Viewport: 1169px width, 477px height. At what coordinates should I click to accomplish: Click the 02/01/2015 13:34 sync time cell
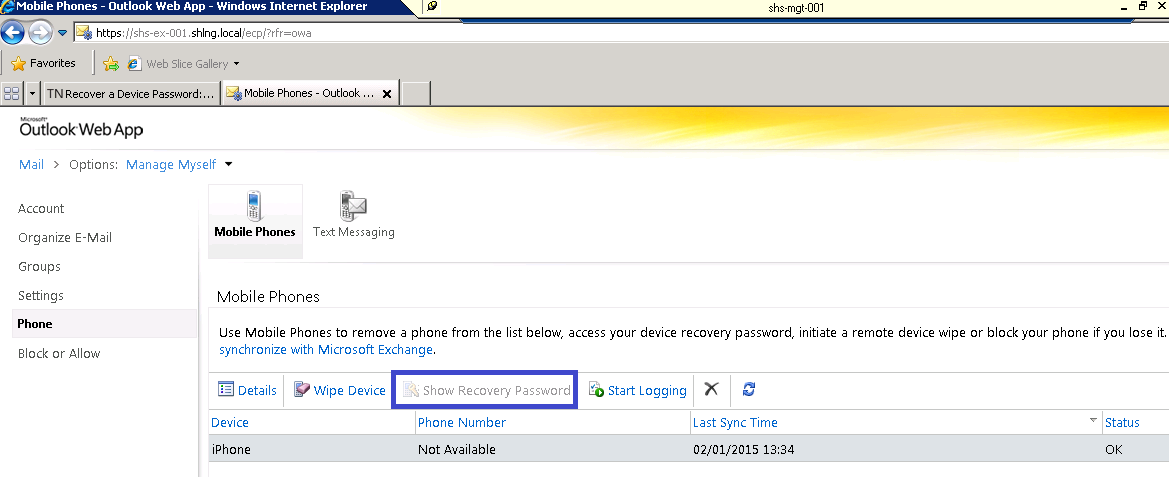pyautogui.click(x=743, y=449)
